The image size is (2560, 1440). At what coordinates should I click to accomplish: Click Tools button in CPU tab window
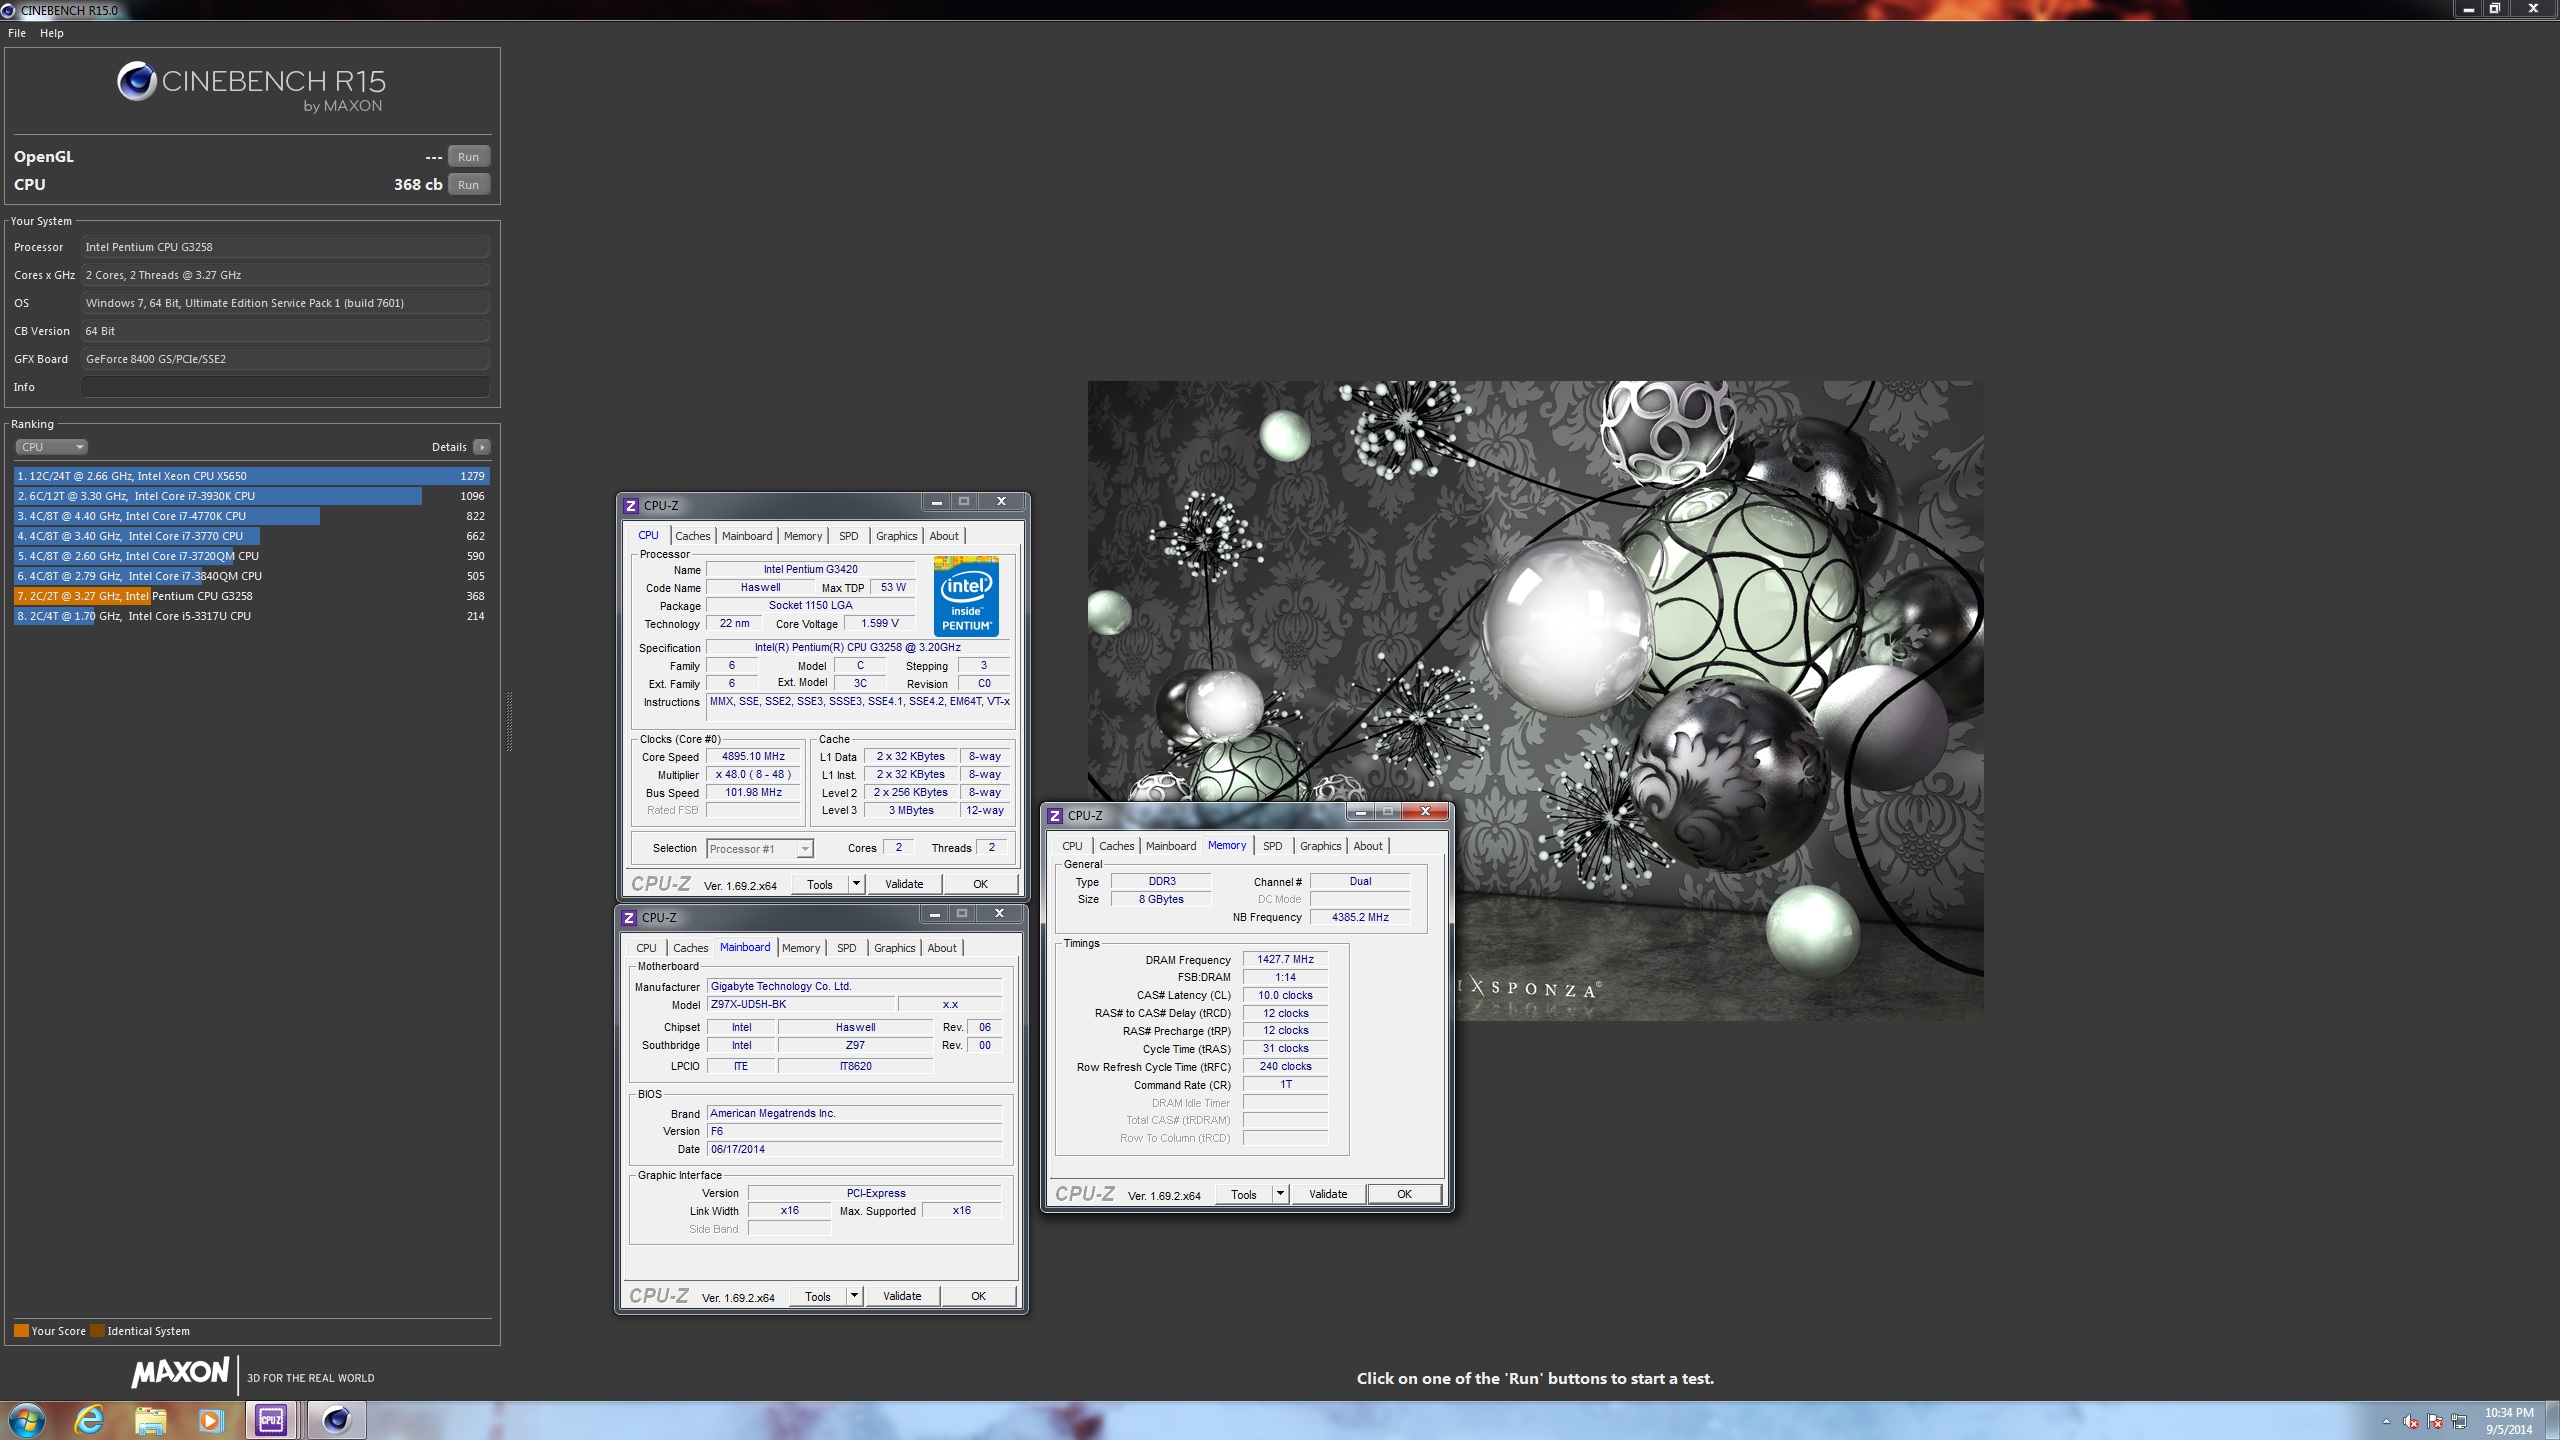click(x=820, y=884)
